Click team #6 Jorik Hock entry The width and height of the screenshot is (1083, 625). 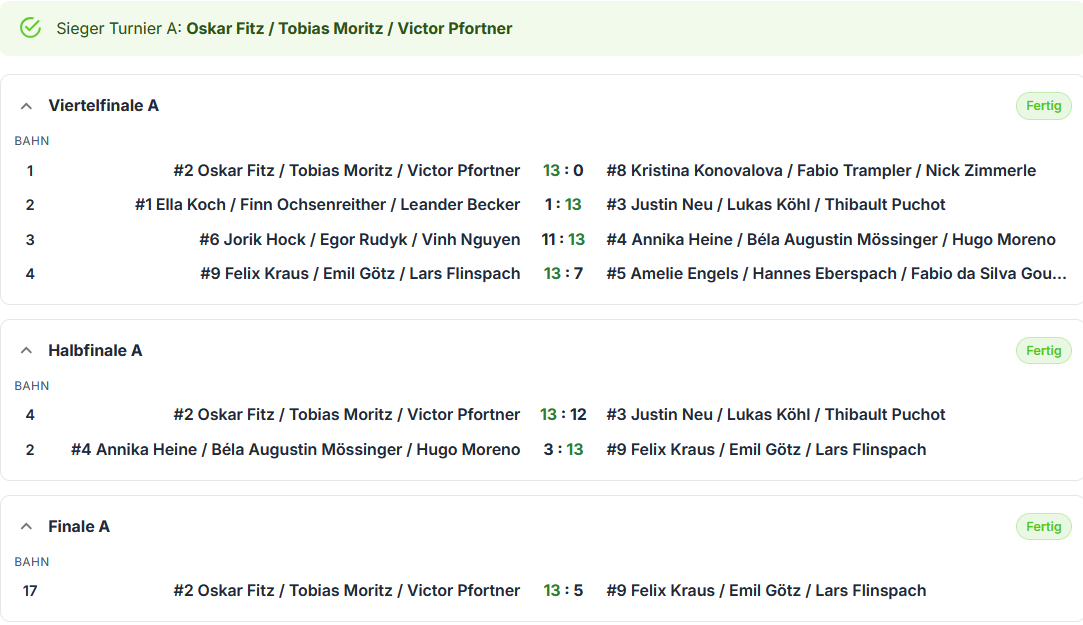coord(360,240)
